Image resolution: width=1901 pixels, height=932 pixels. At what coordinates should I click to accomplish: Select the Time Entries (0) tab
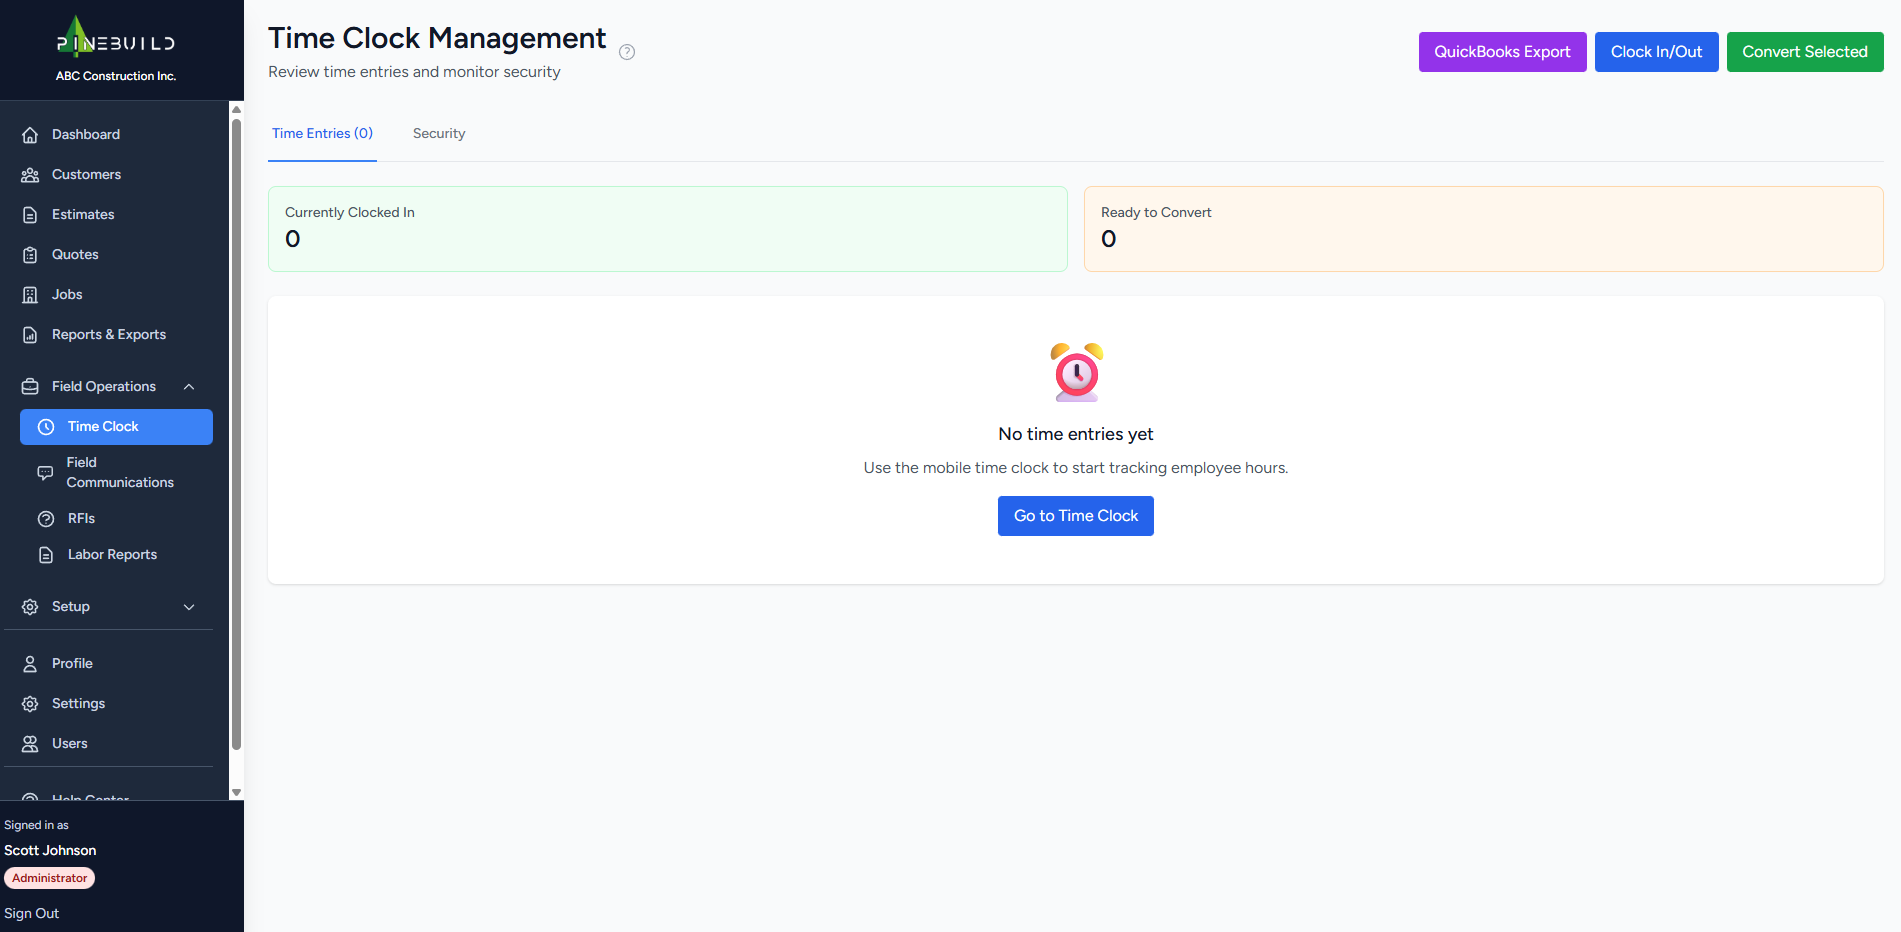tap(322, 134)
